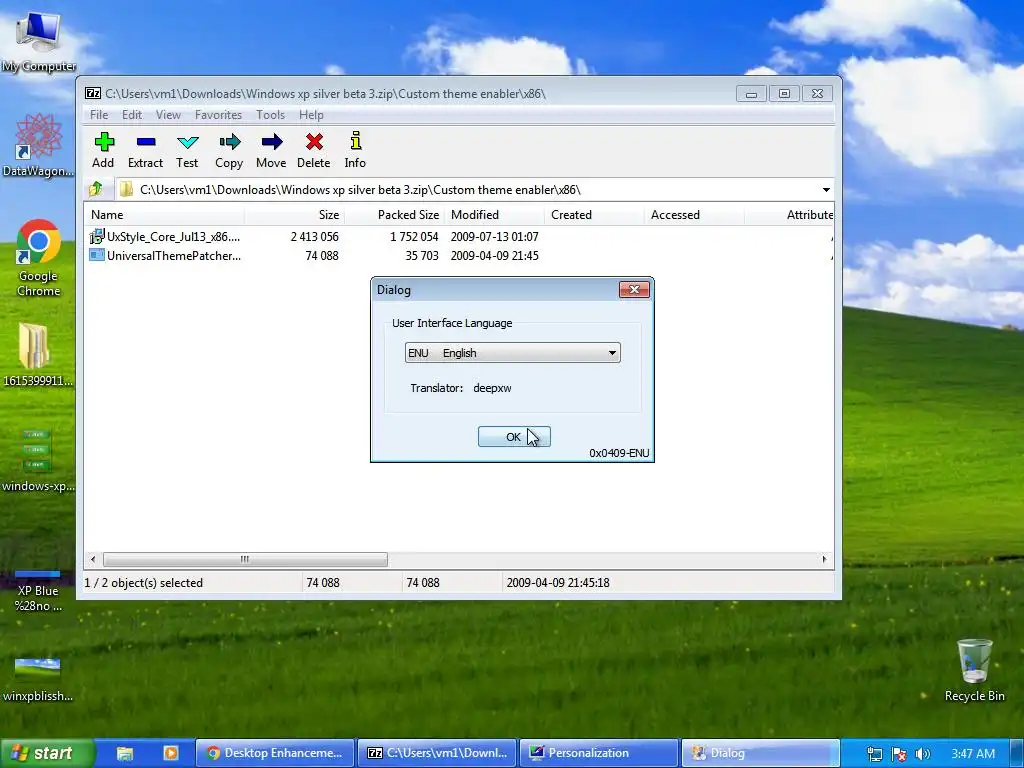
Task: Click the modified date 2009-07-13 01:07 cell
Action: click(494, 236)
